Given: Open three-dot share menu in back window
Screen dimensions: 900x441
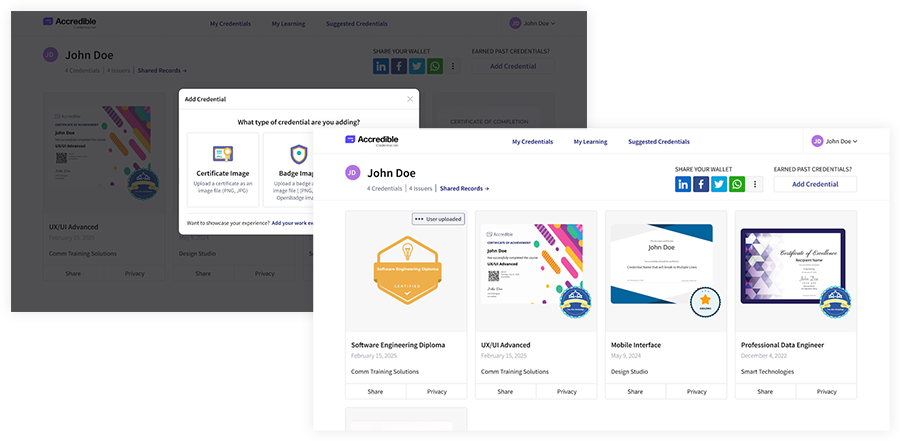Looking at the screenshot, I should [x=453, y=66].
